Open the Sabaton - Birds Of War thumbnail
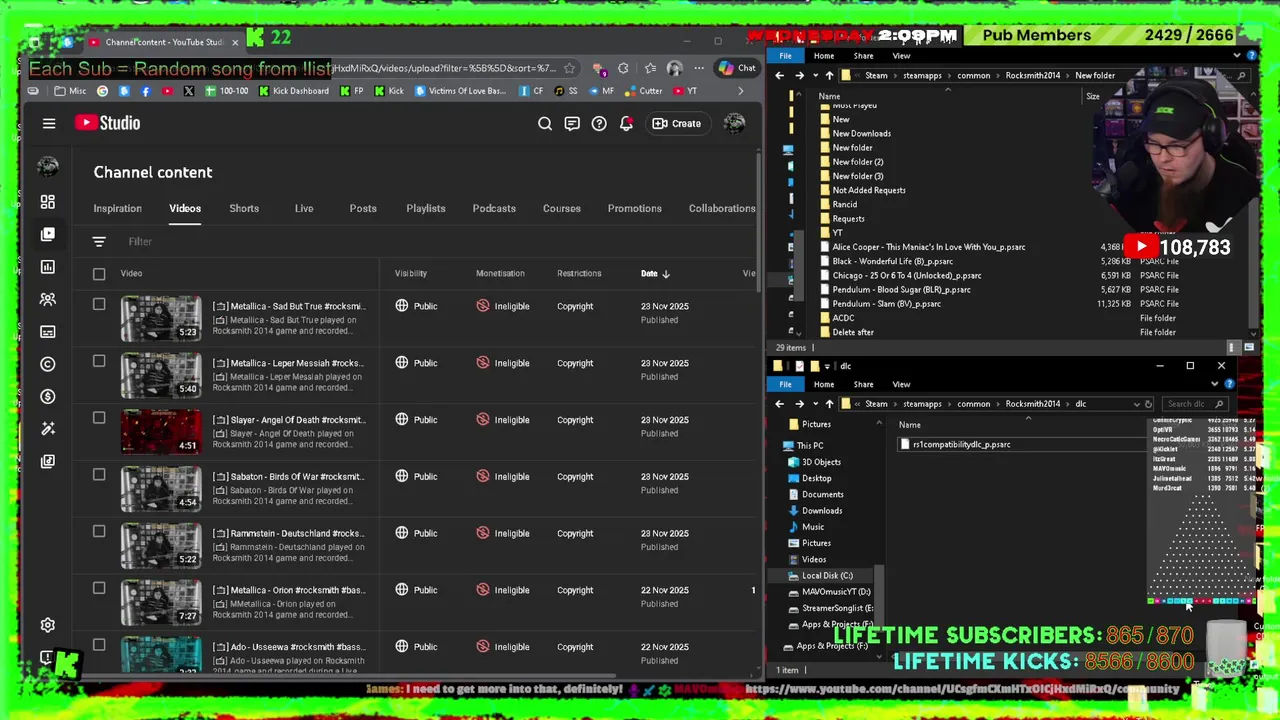This screenshot has width=1280, height=720. (x=161, y=488)
